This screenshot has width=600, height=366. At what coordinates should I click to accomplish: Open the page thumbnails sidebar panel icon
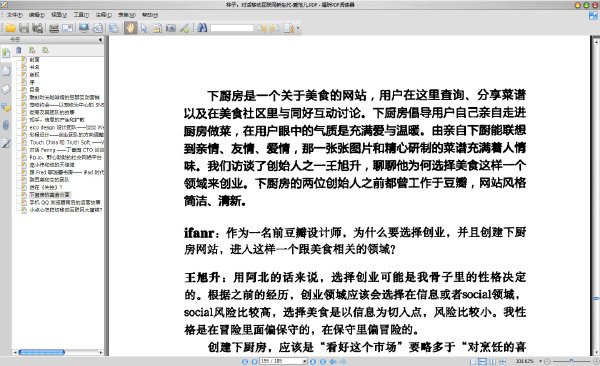[6, 70]
